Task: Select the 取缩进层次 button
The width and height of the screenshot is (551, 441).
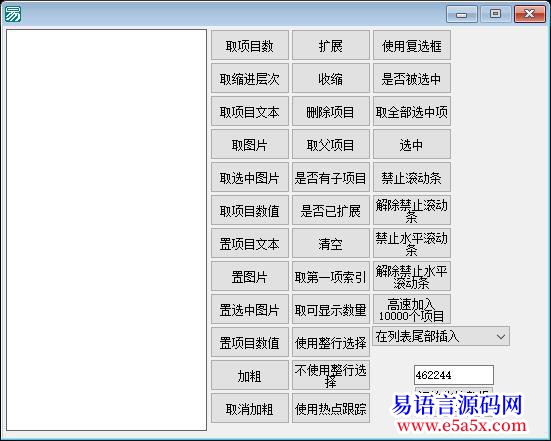Action: coord(249,78)
